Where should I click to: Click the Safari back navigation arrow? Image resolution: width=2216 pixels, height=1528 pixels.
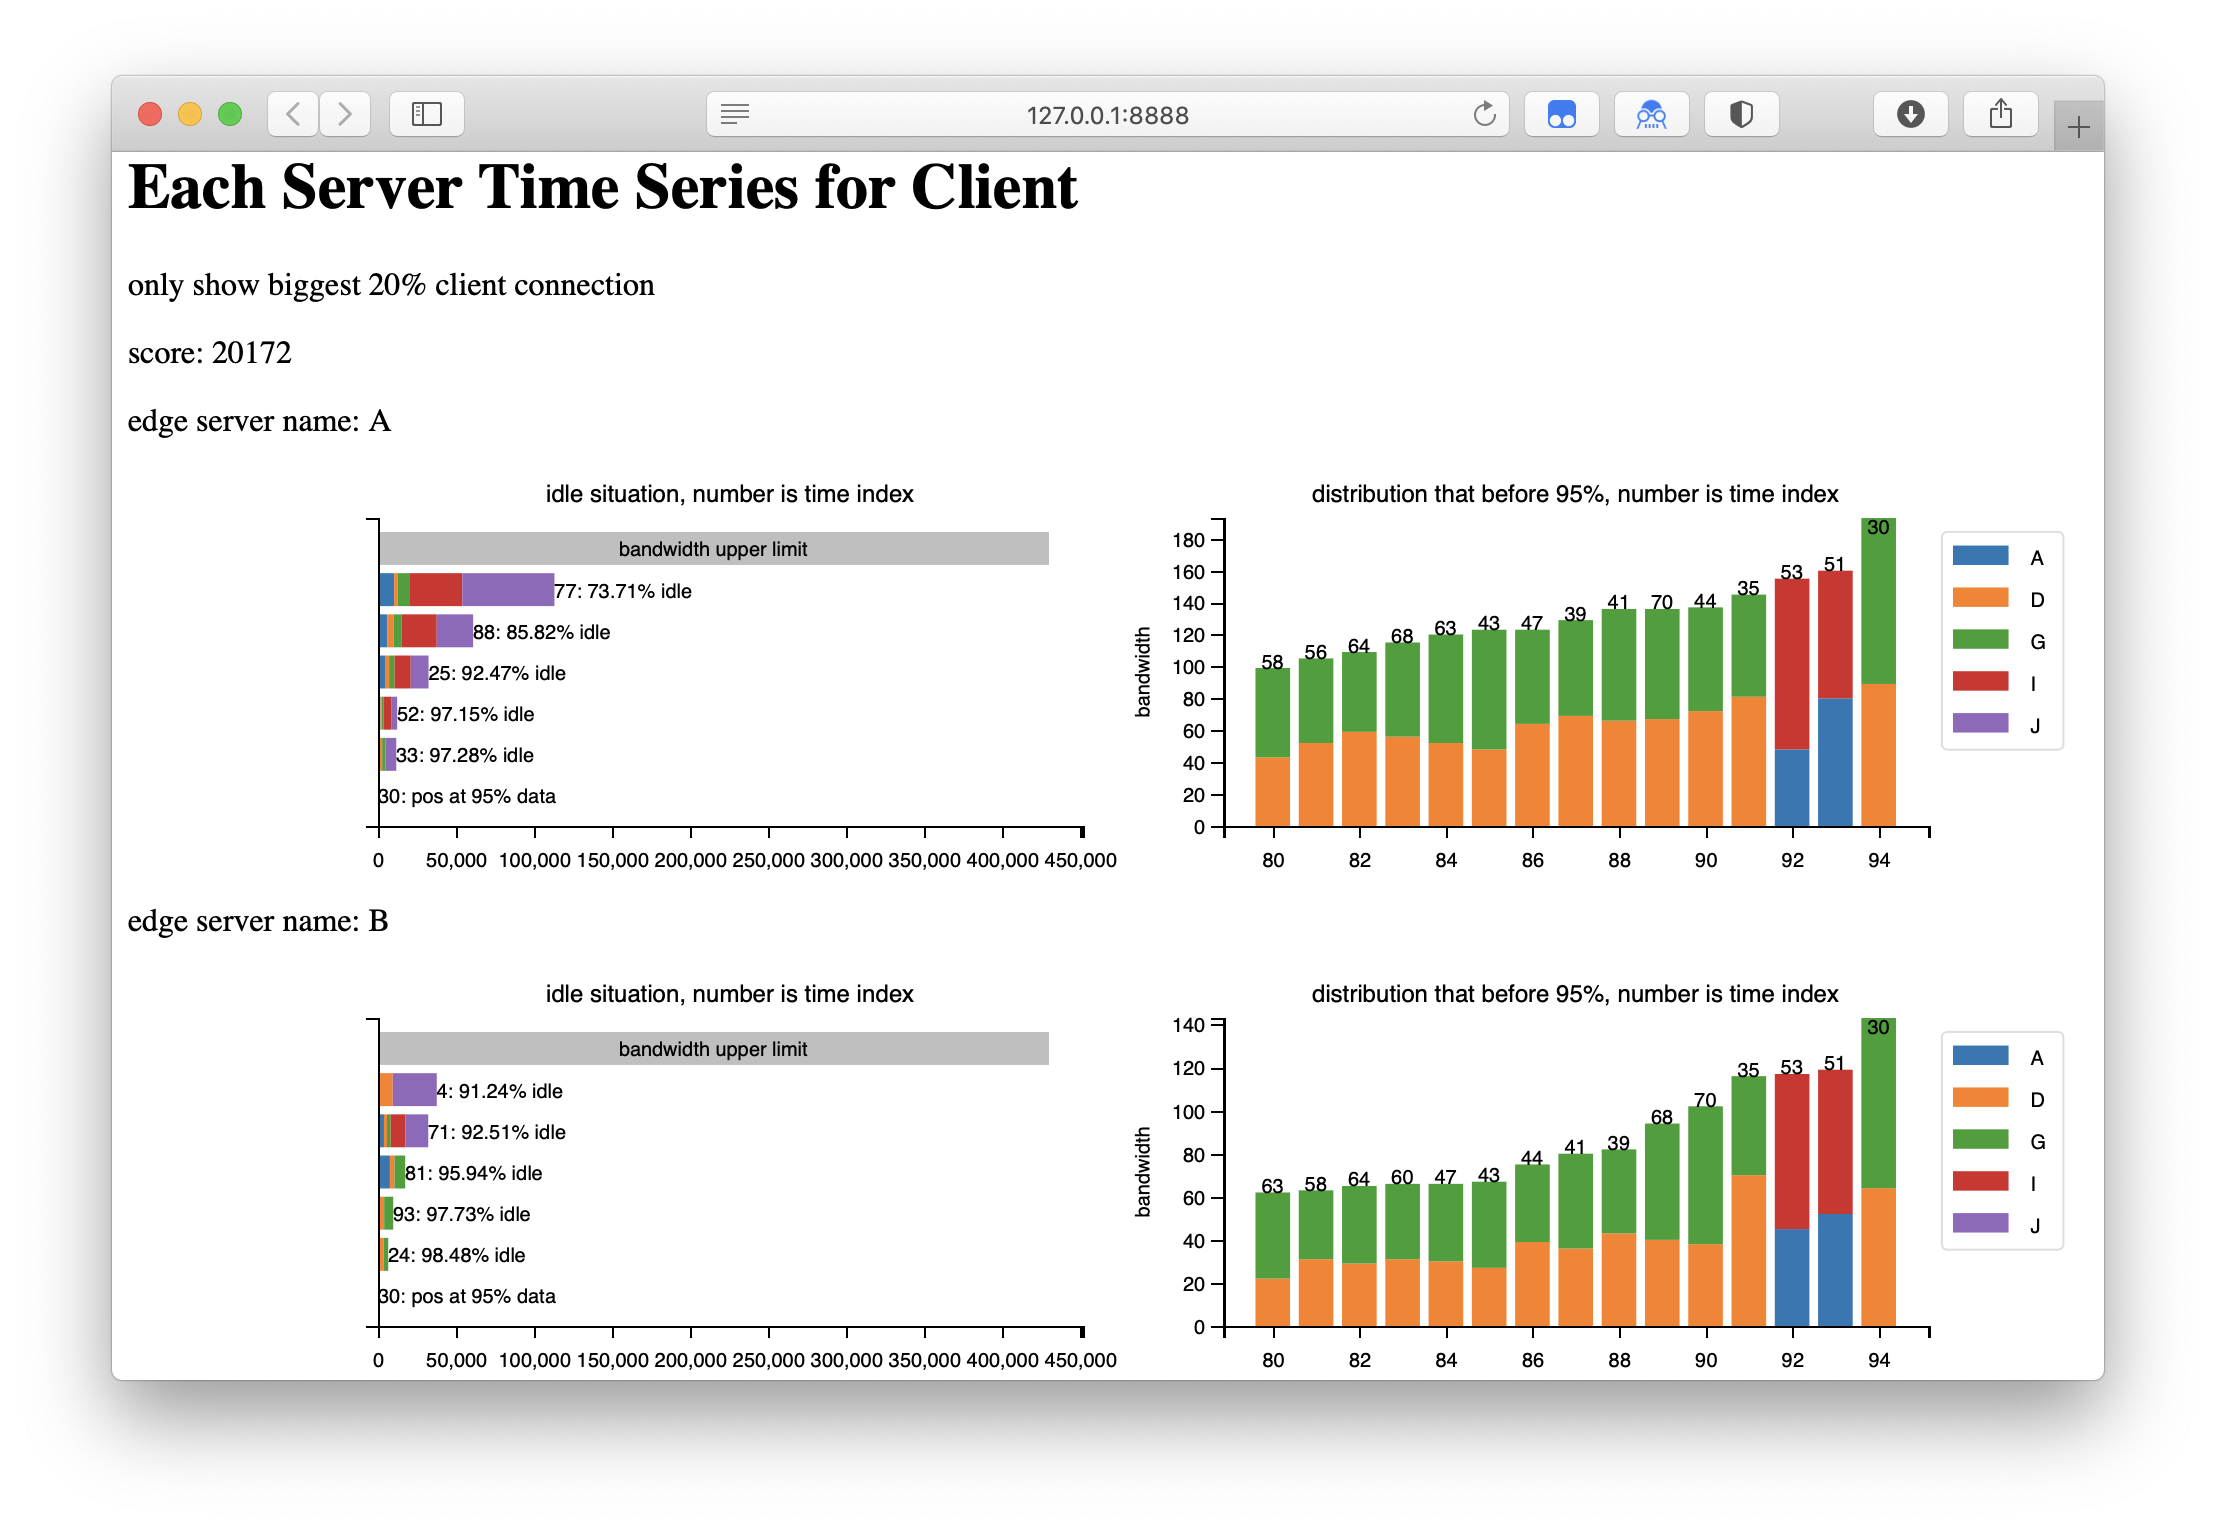pyautogui.click(x=293, y=114)
